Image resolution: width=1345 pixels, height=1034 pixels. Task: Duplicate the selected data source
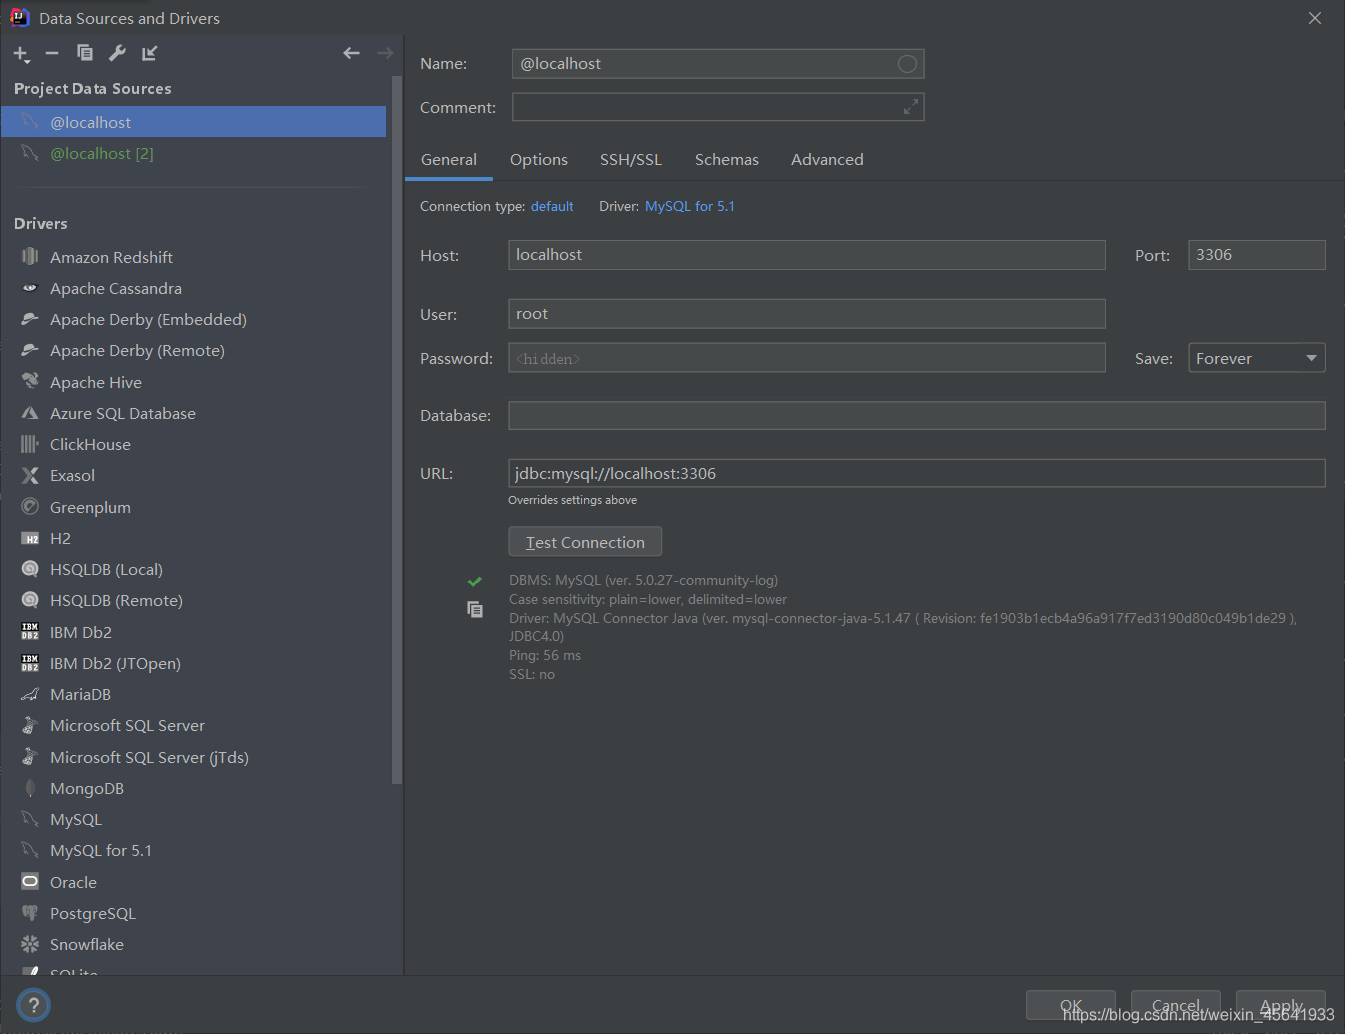coord(84,53)
